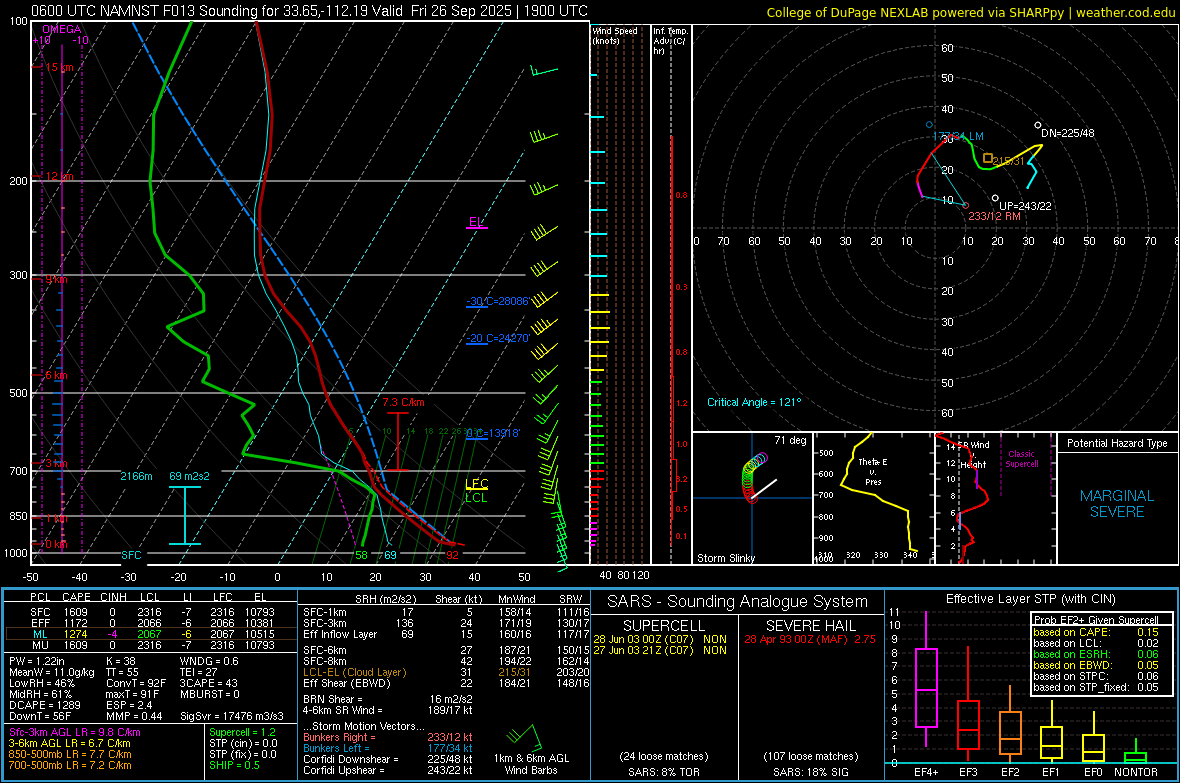Image resolution: width=1180 pixels, height=783 pixels.
Task: Click the OMEGA label on the skew-T
Action: (62, 29)
